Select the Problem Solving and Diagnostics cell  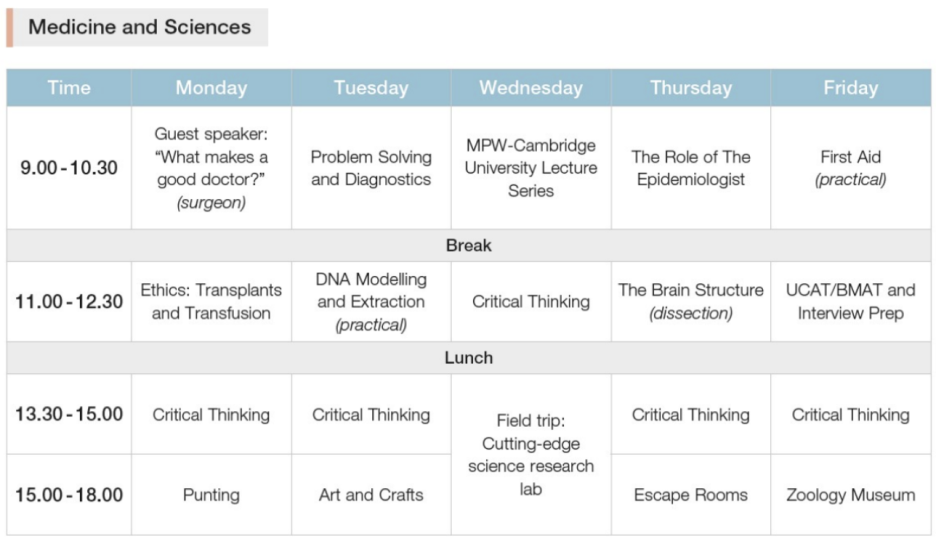tap(371, 168)
